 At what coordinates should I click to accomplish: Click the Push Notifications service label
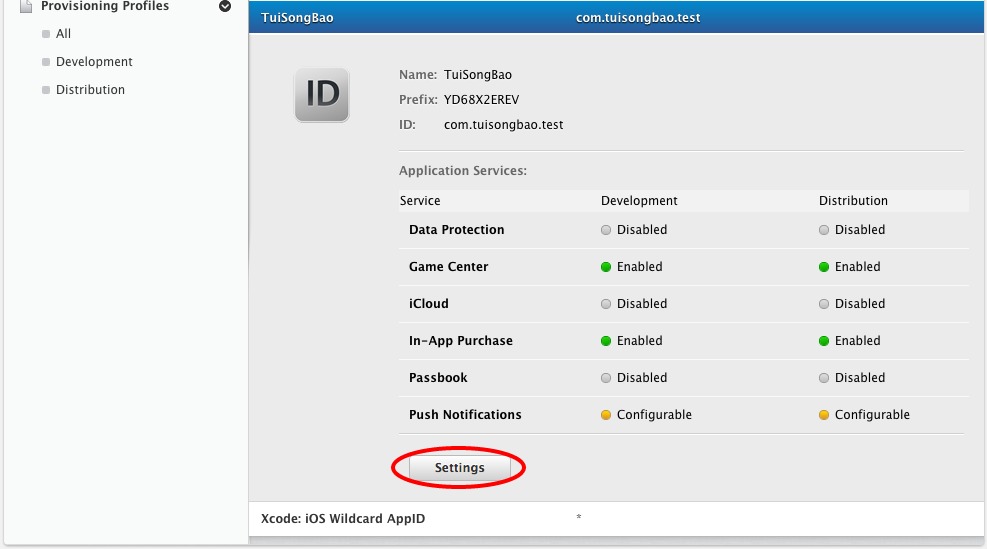click(x=465, y=415)
